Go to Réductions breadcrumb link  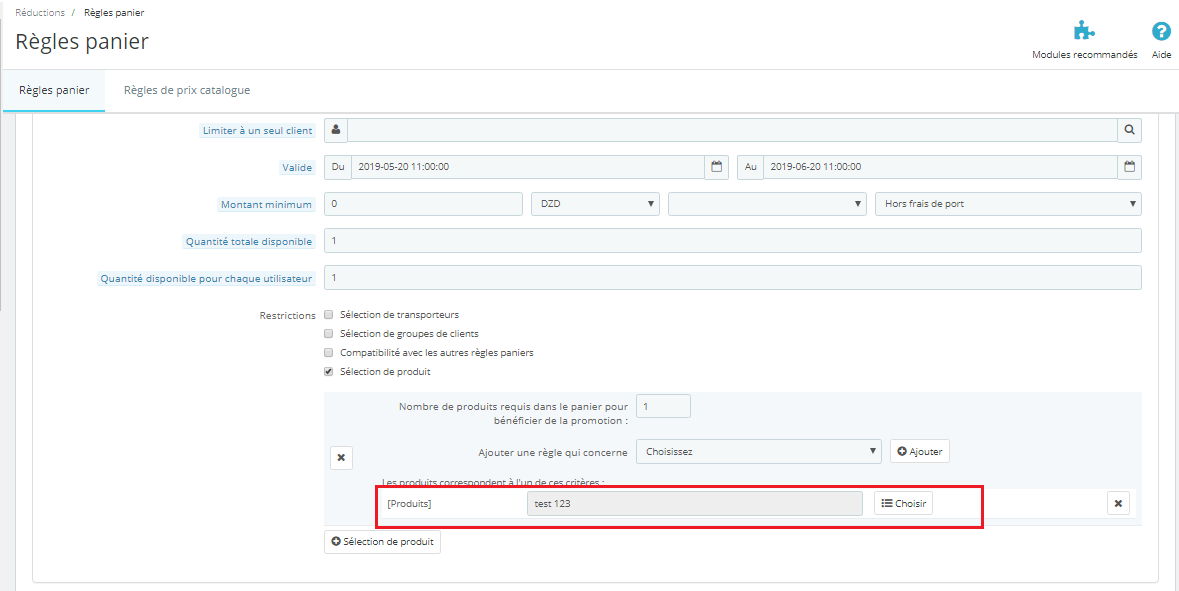coord(39,13)
